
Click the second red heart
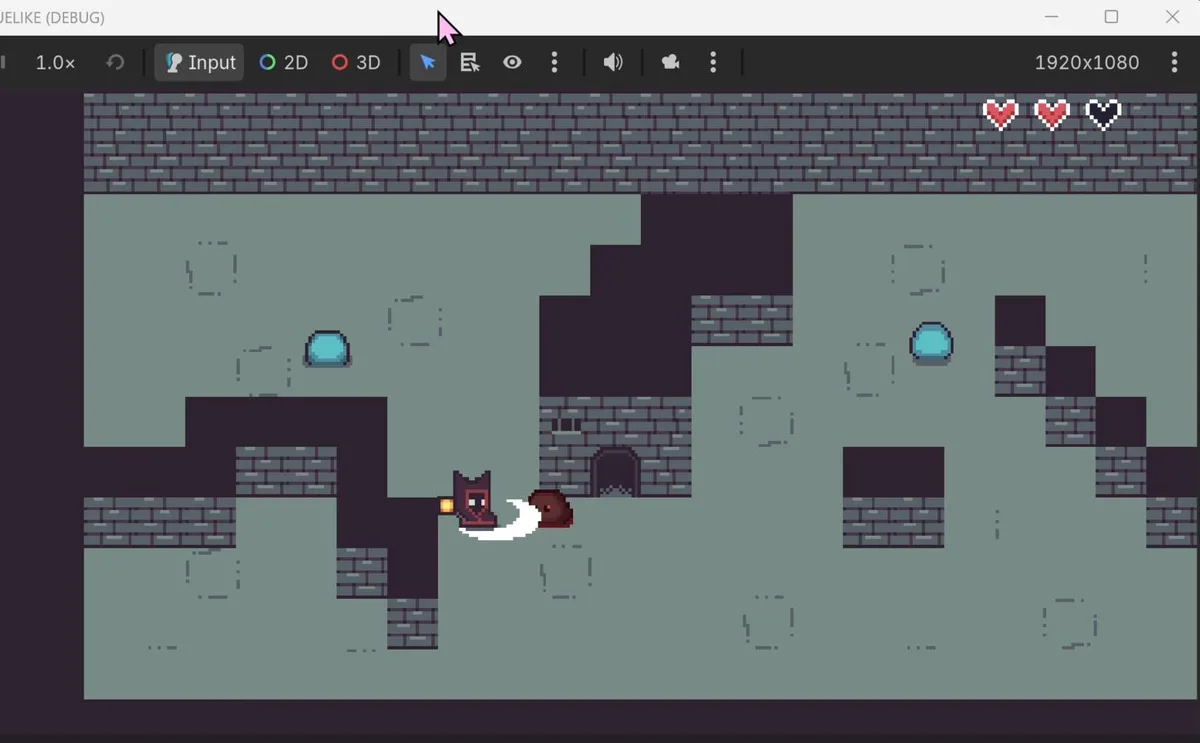[x=1052, y=115]
